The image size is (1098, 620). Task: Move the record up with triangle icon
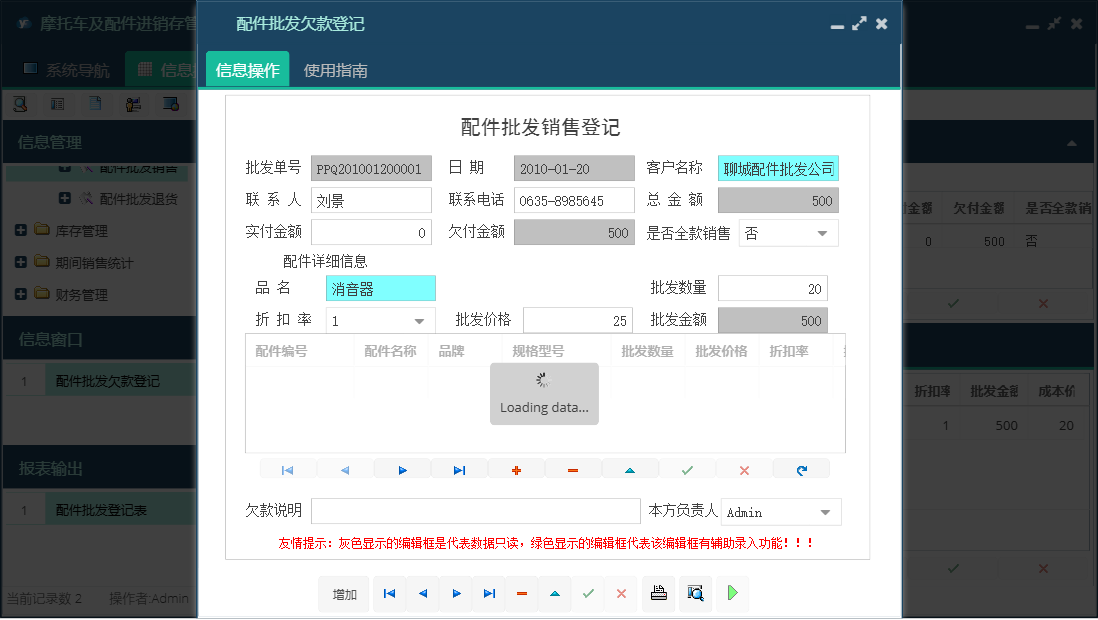pyautogui.click(x=630, y=468)
